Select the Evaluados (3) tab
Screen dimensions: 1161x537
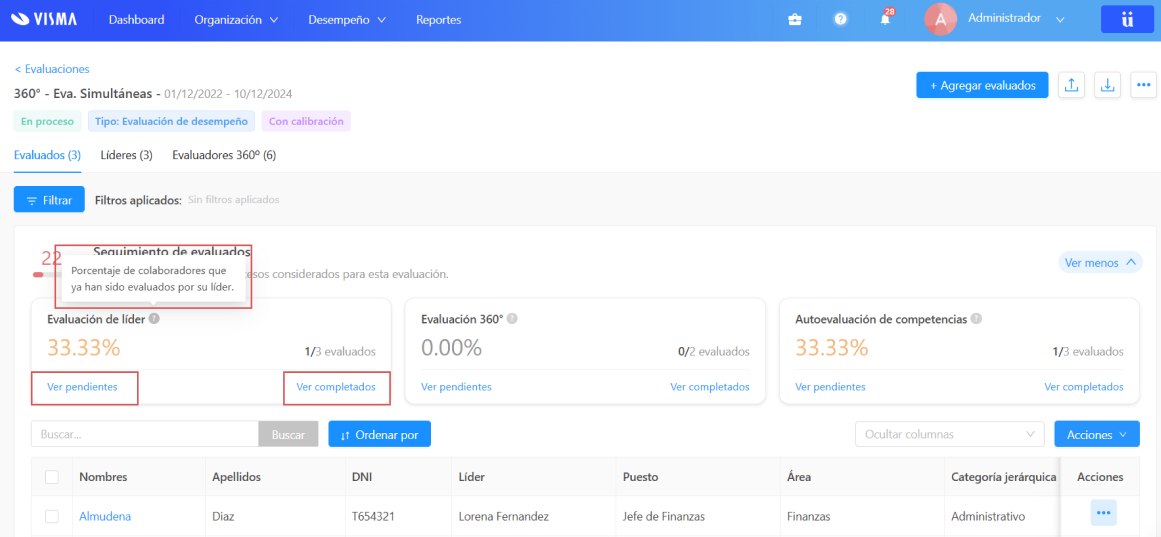[47, 155]
